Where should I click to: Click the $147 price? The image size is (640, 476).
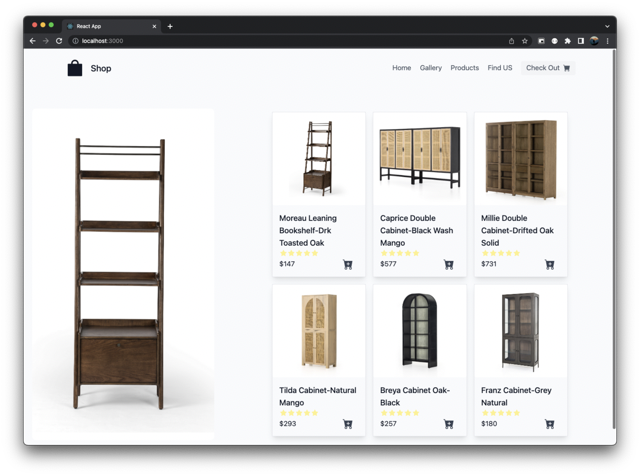pyautogui.click(x=287, y=264)
